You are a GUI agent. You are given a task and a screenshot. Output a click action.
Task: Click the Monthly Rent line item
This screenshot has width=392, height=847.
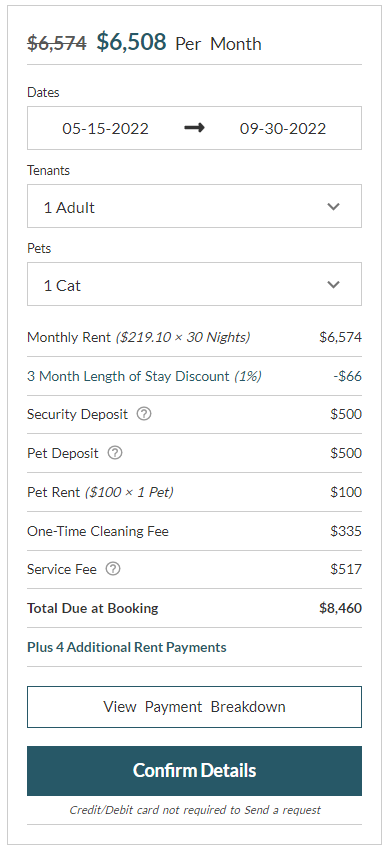click(194, 338)
